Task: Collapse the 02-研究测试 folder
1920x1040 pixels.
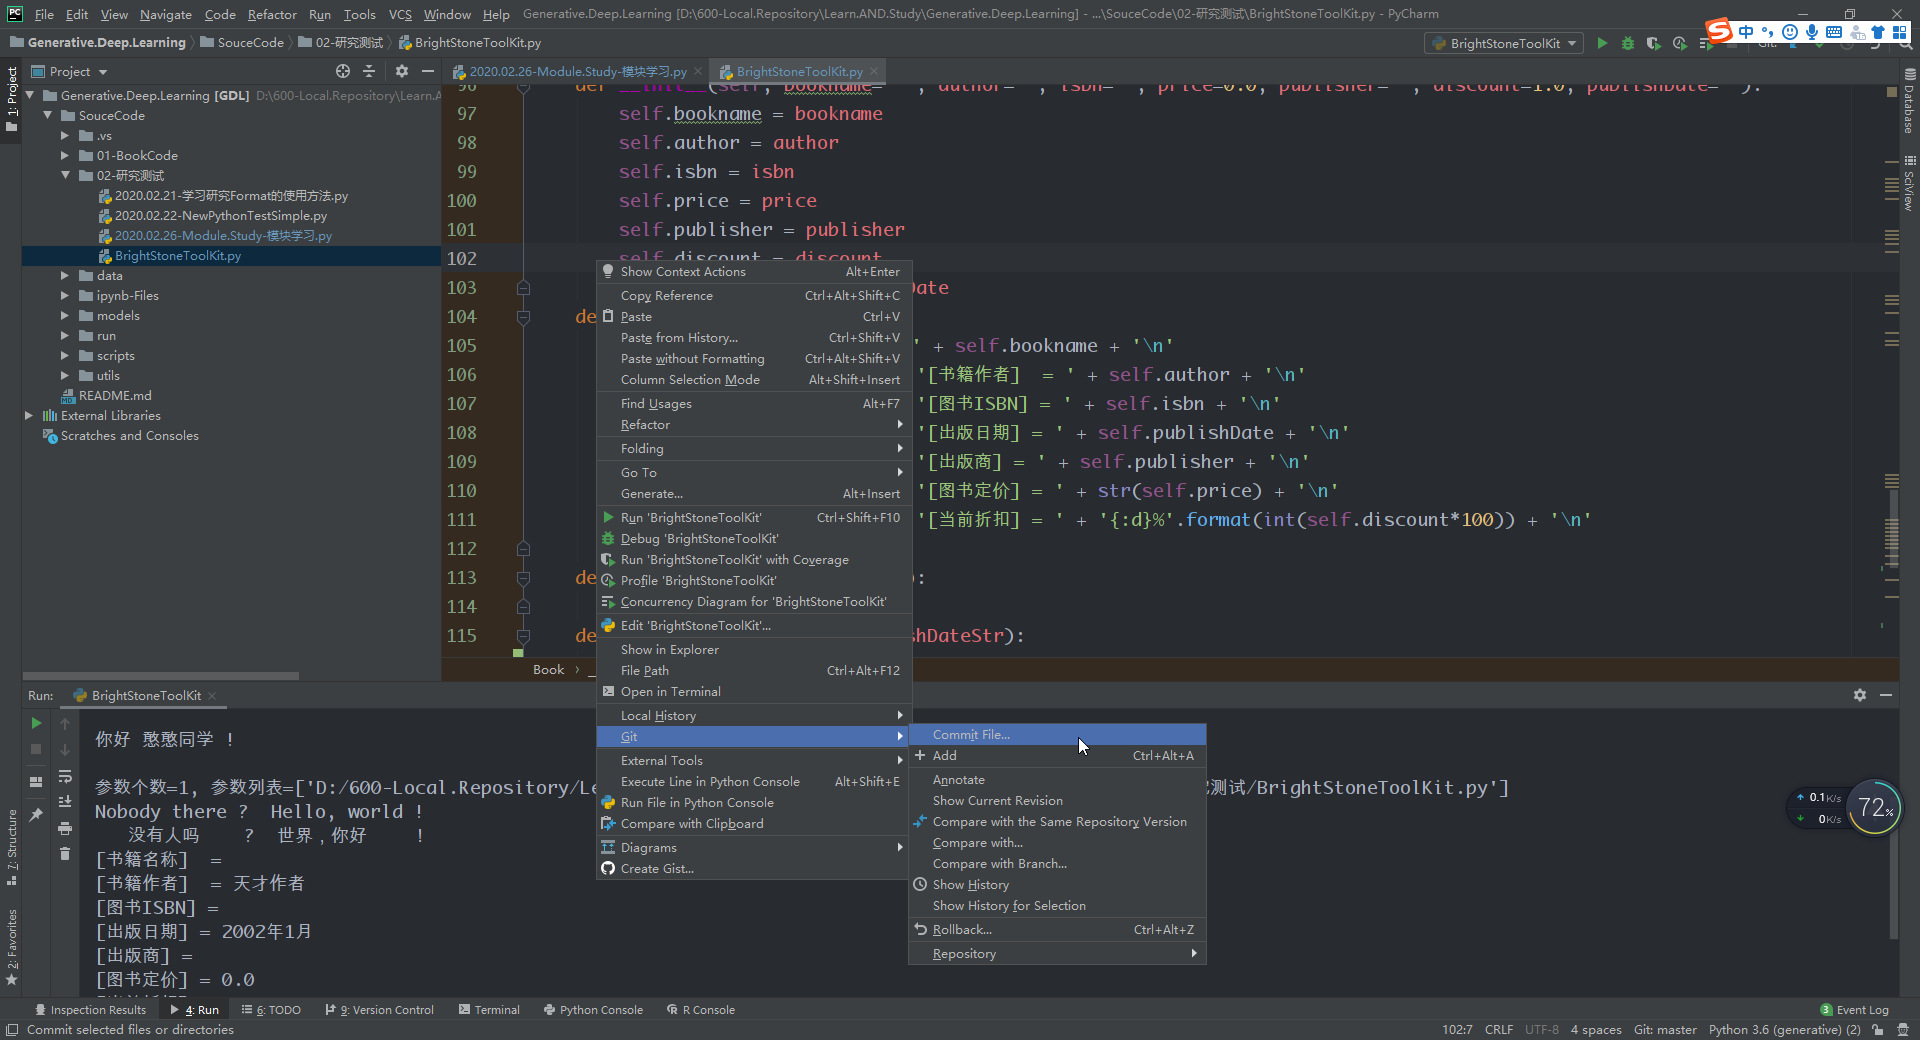Action: (65, 175)
